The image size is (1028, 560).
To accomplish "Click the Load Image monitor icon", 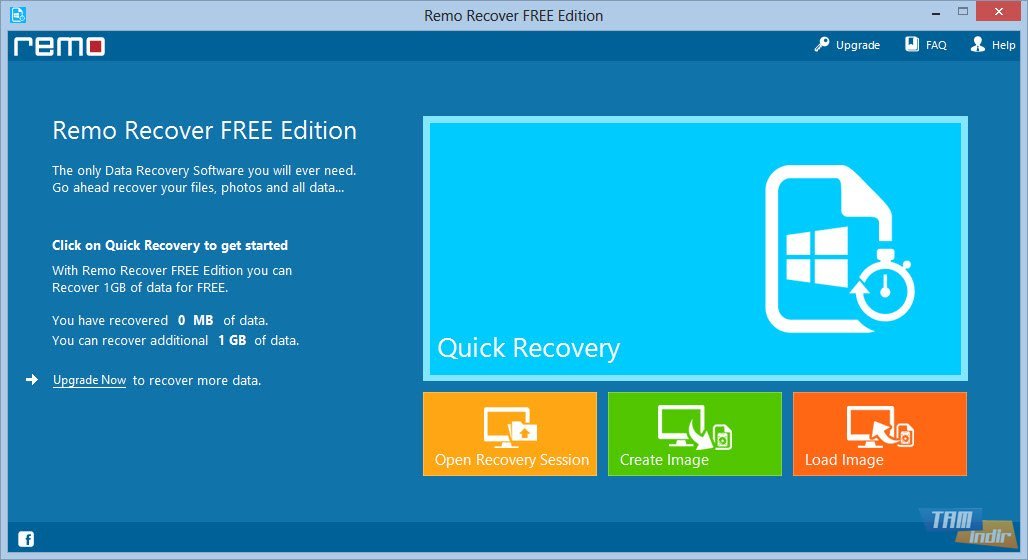I will click(880, 427).
